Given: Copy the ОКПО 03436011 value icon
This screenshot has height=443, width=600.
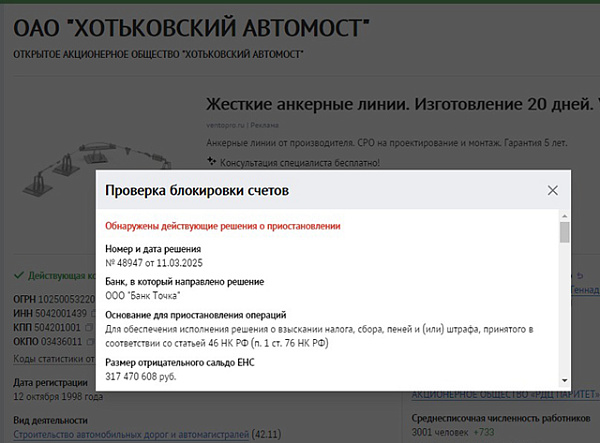Looking at the screenshot, I should pyautogui.click(x=90, y=341).
